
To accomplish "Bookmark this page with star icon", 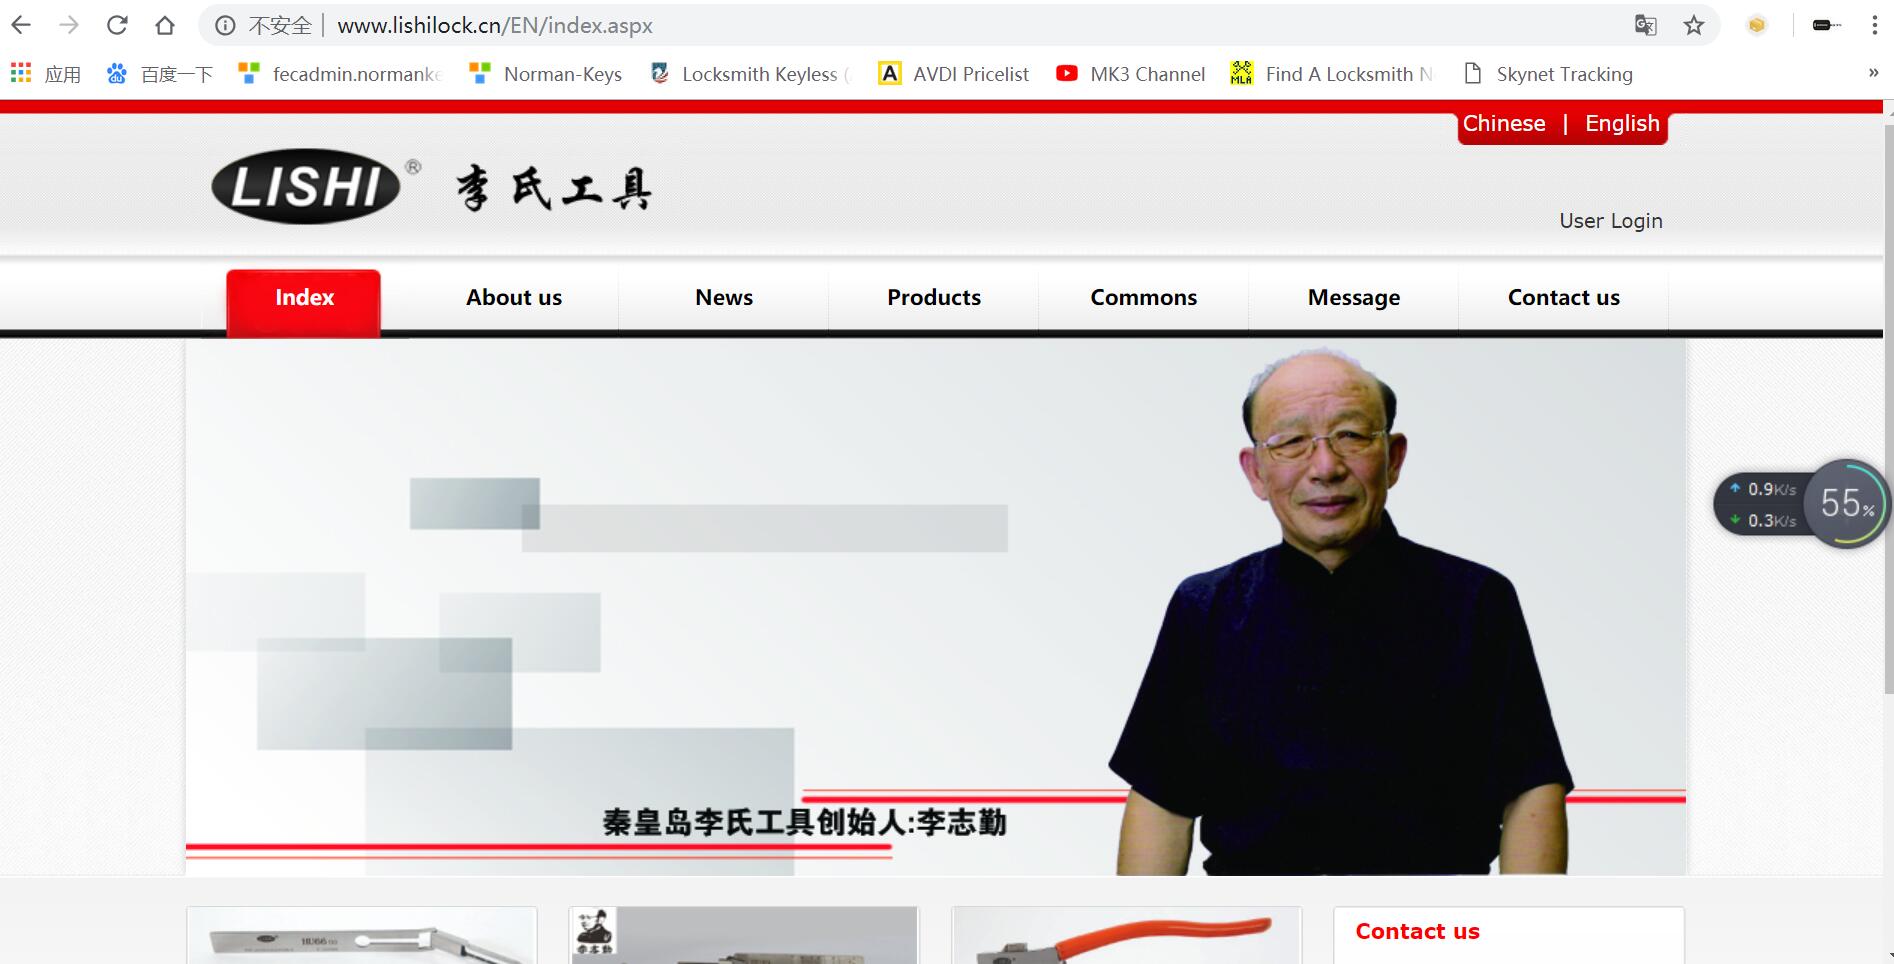I will pyautogui.click(x=1694, y=25).
